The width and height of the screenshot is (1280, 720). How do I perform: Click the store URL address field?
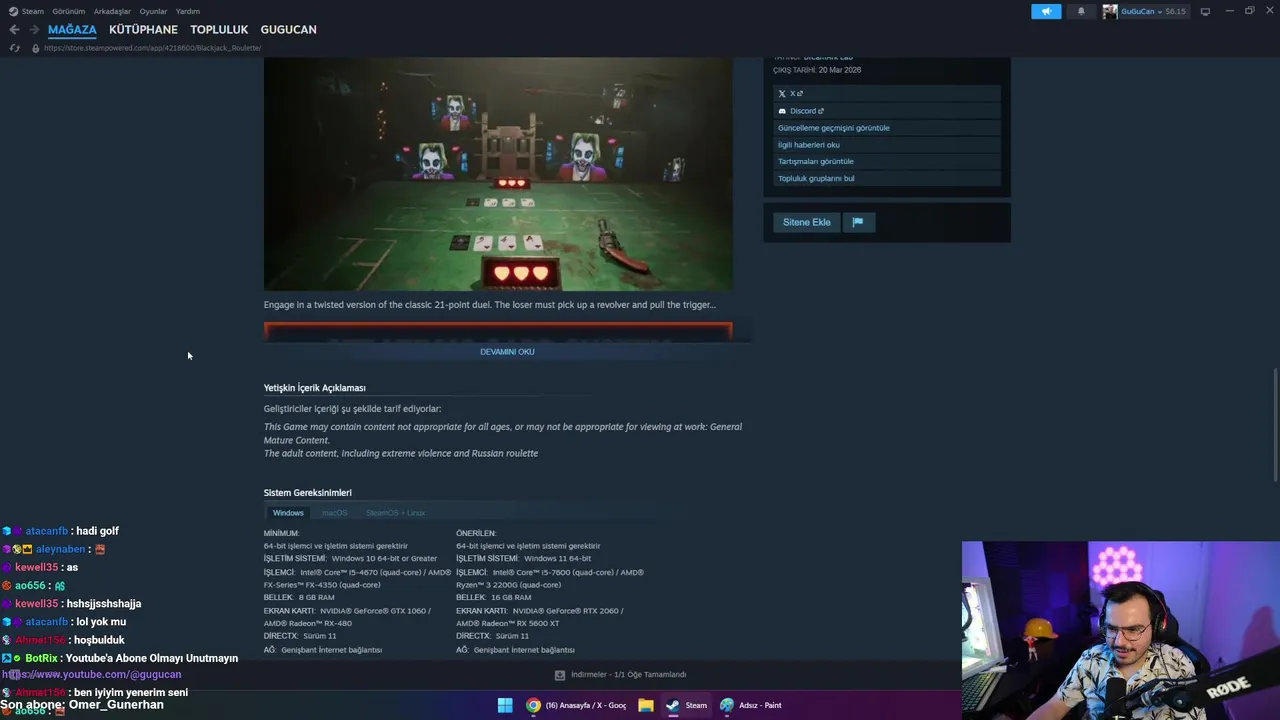click(152, 48)
